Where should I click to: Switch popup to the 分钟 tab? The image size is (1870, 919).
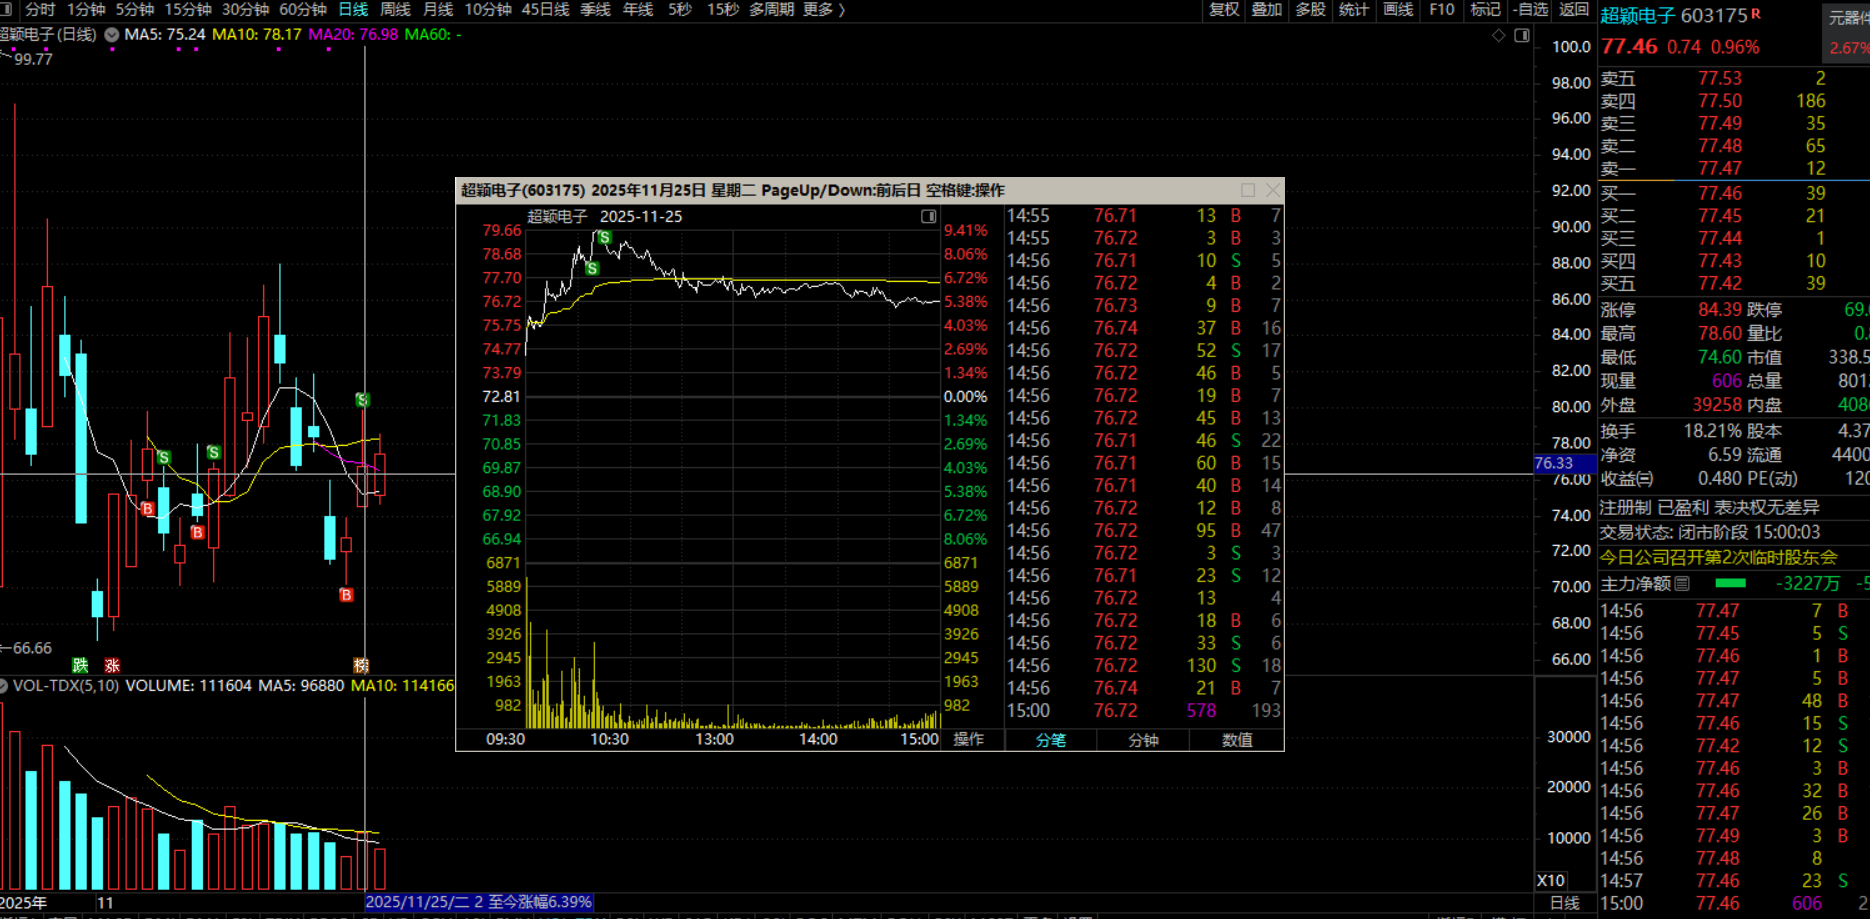click(1143, 740)
